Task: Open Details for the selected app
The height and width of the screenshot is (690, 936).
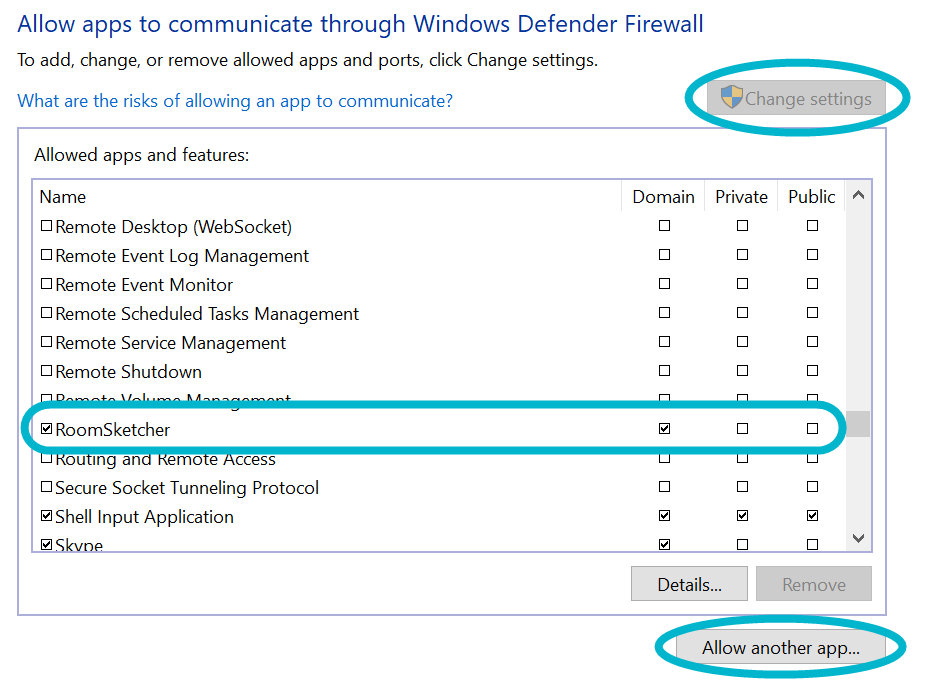Action: point(689,585)
